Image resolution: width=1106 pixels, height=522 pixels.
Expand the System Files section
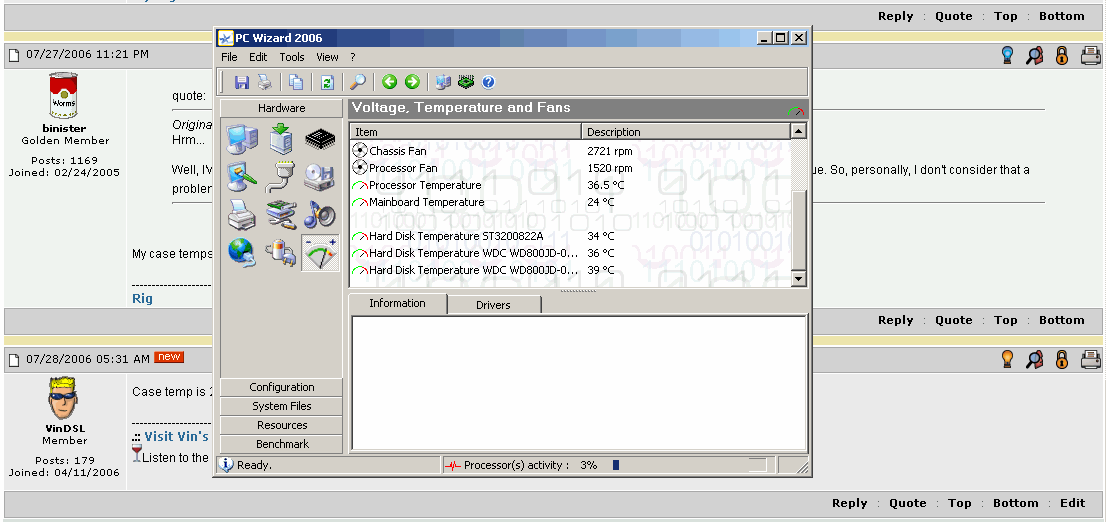(282, 406)
